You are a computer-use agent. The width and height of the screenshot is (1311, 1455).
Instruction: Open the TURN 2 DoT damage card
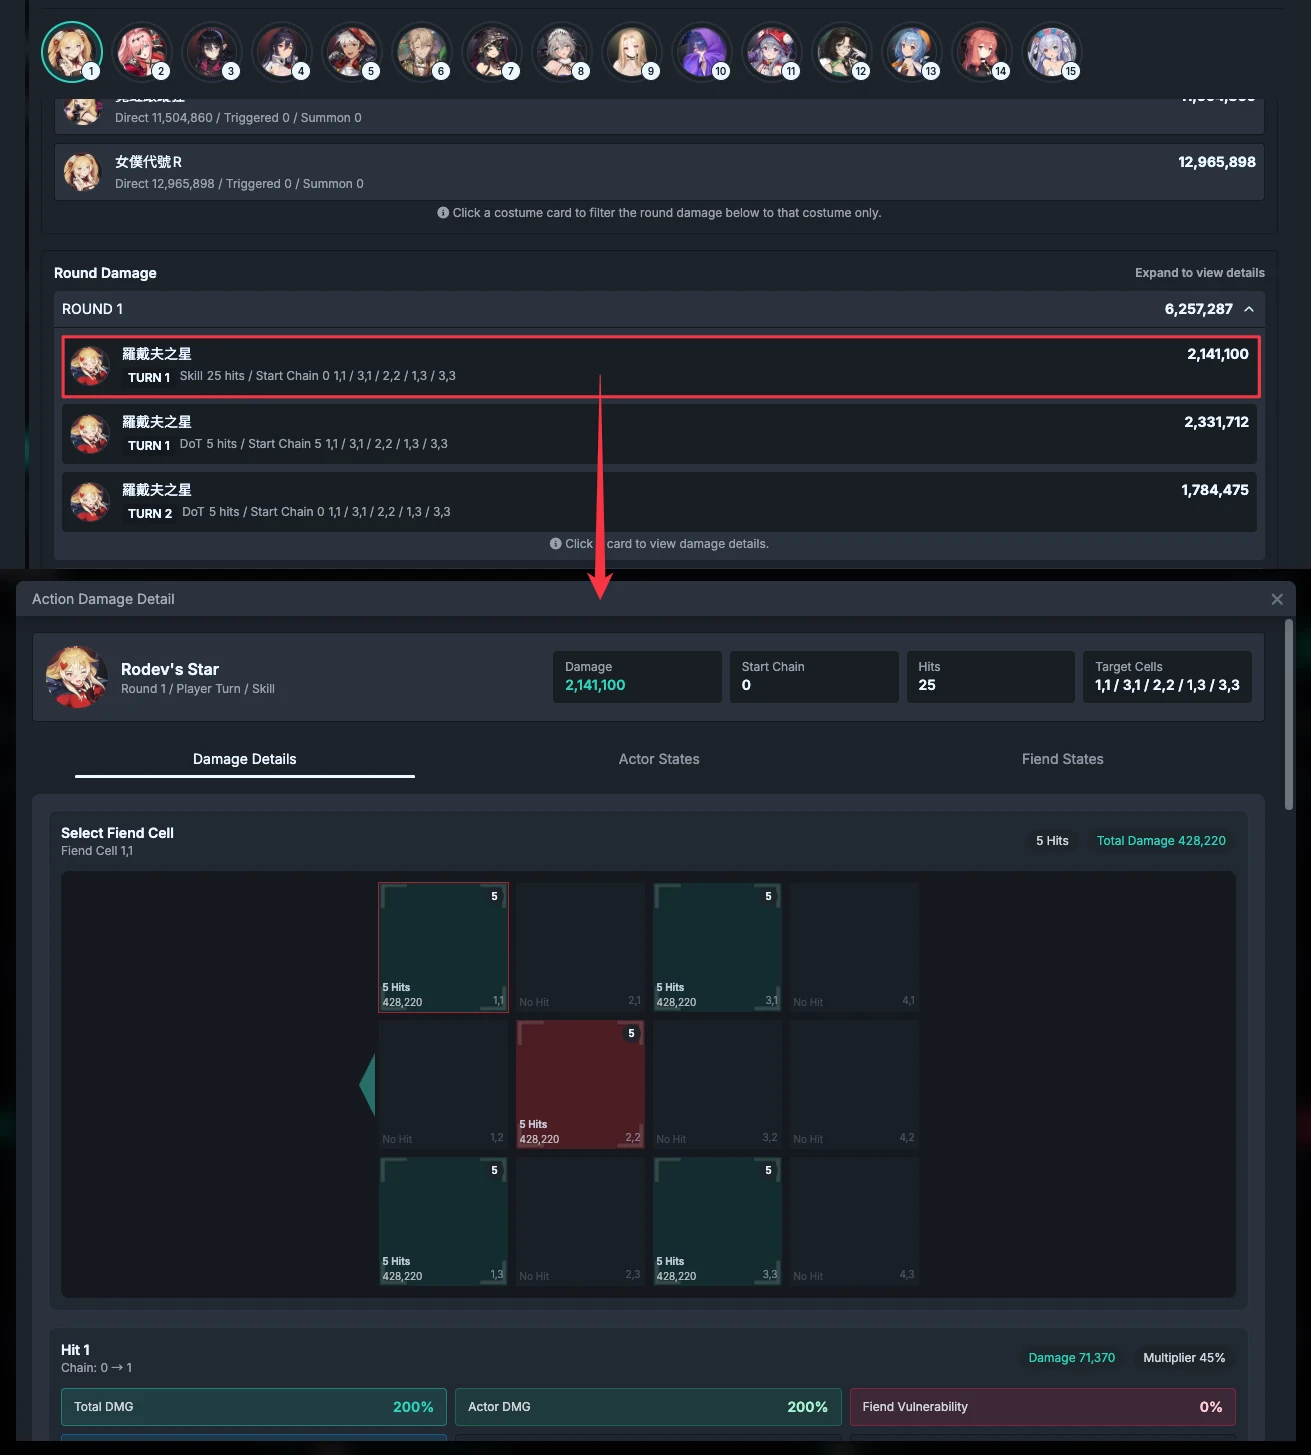coord(659,501)
